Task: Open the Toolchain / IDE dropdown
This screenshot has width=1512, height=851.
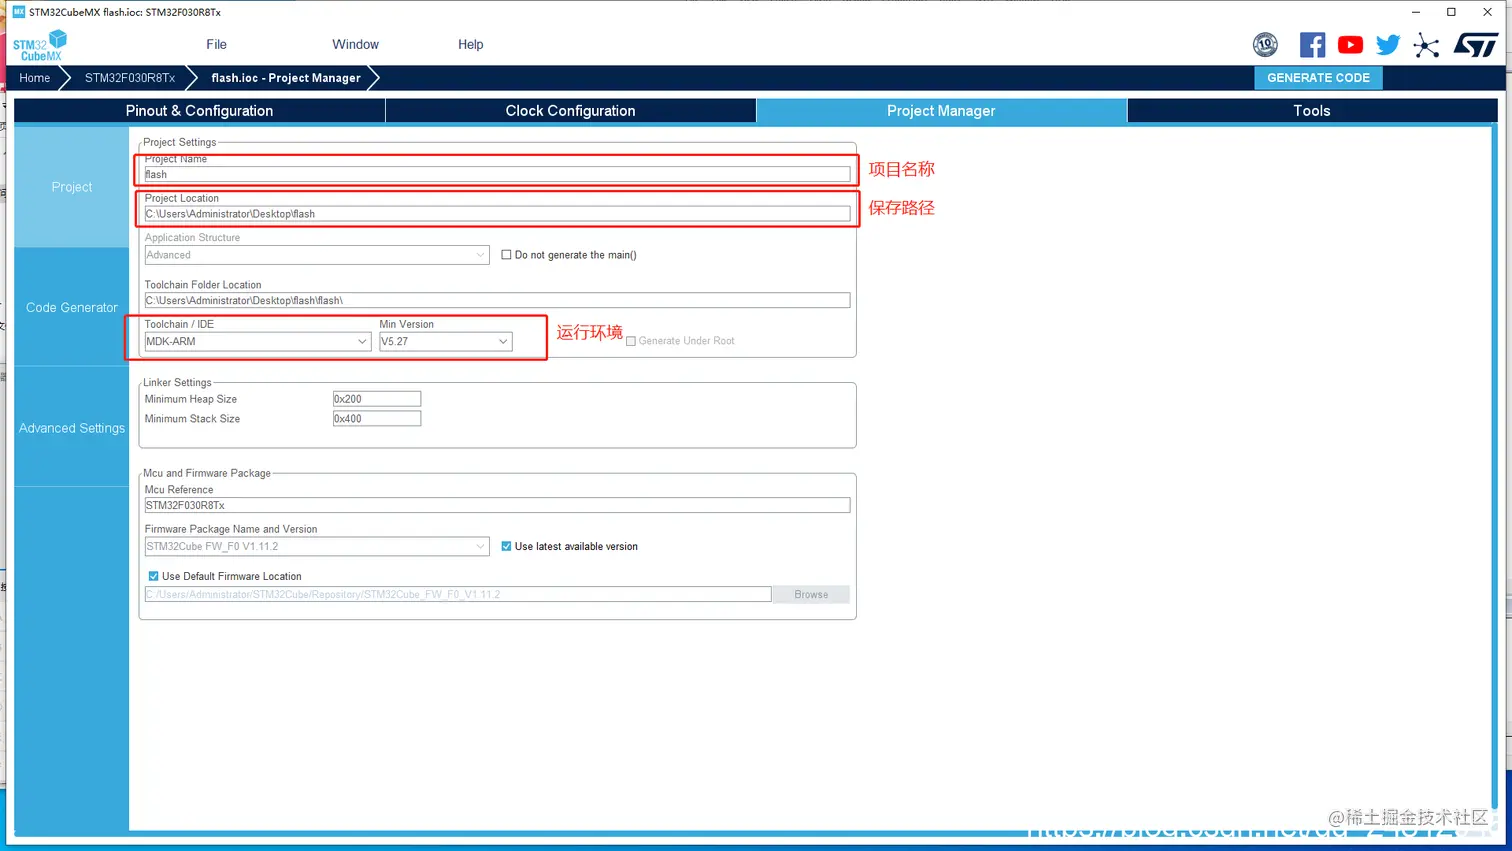Action: tap(258, 342)
